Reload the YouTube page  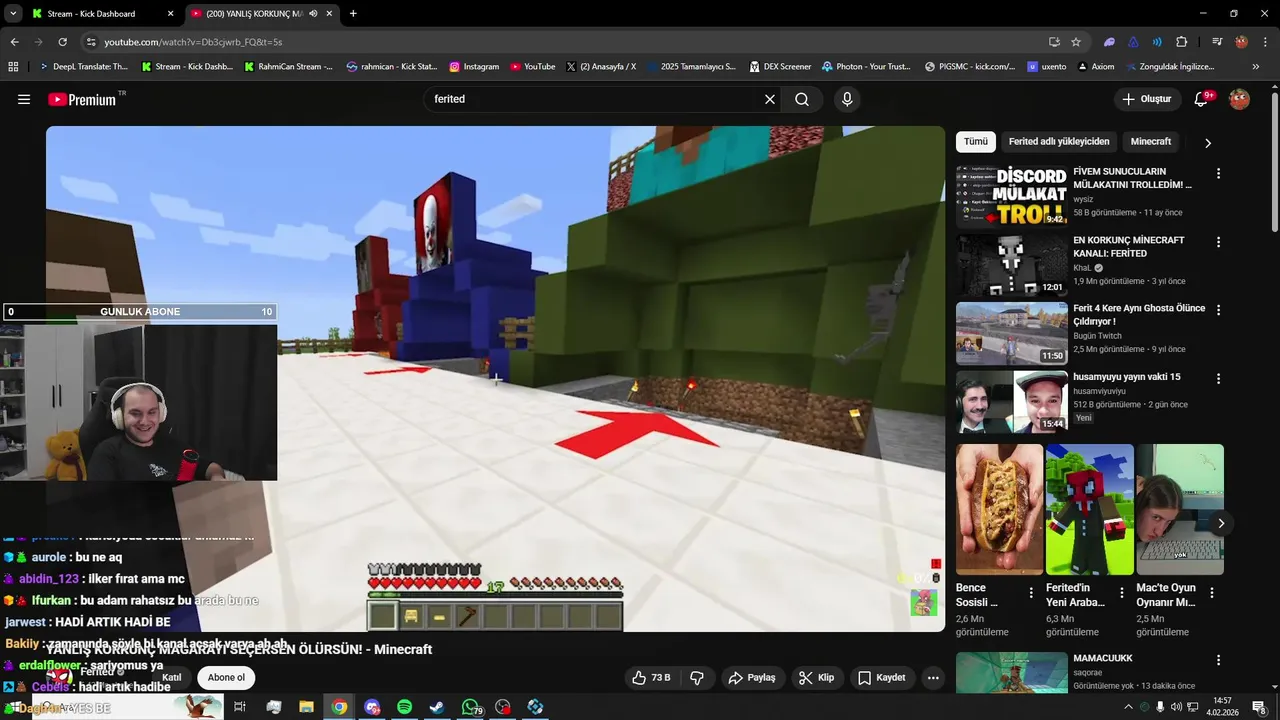pos(62,42)
